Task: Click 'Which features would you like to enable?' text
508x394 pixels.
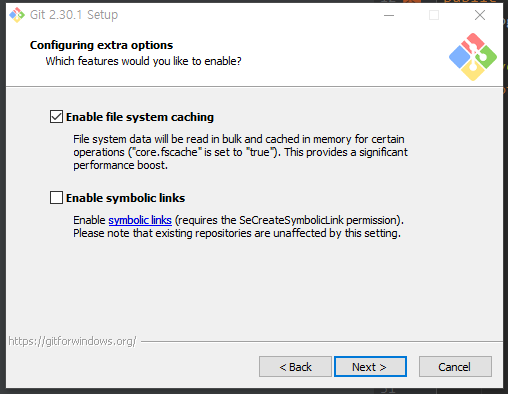Action: pyautogui.click(x=143, y=61)
